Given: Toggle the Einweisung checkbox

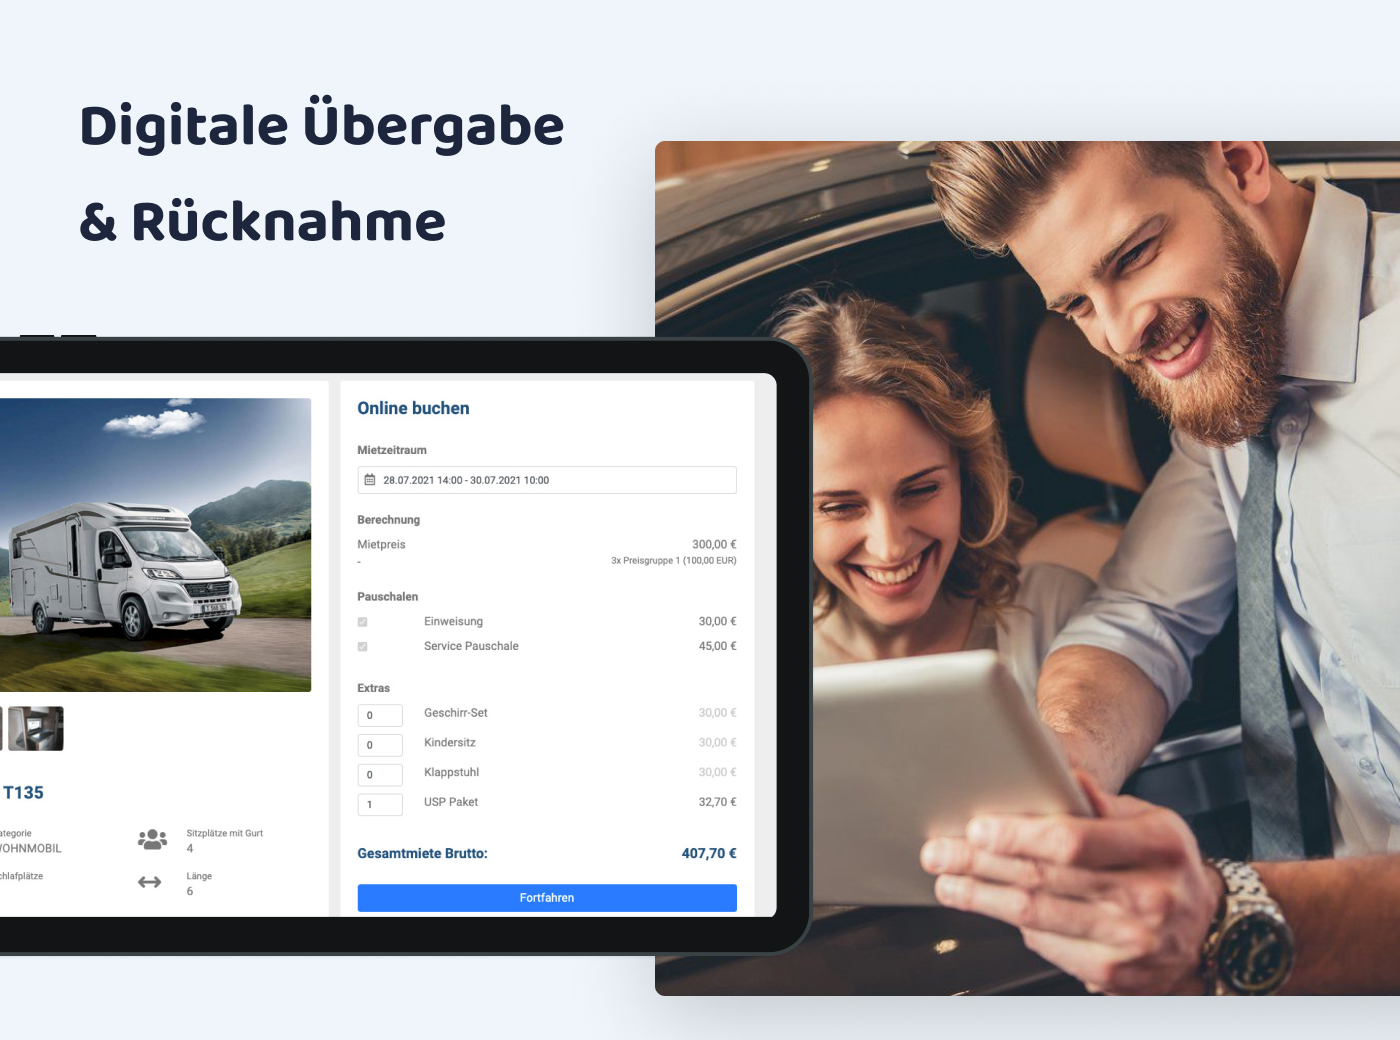Looking at the screenshot, I should point(363,622).
